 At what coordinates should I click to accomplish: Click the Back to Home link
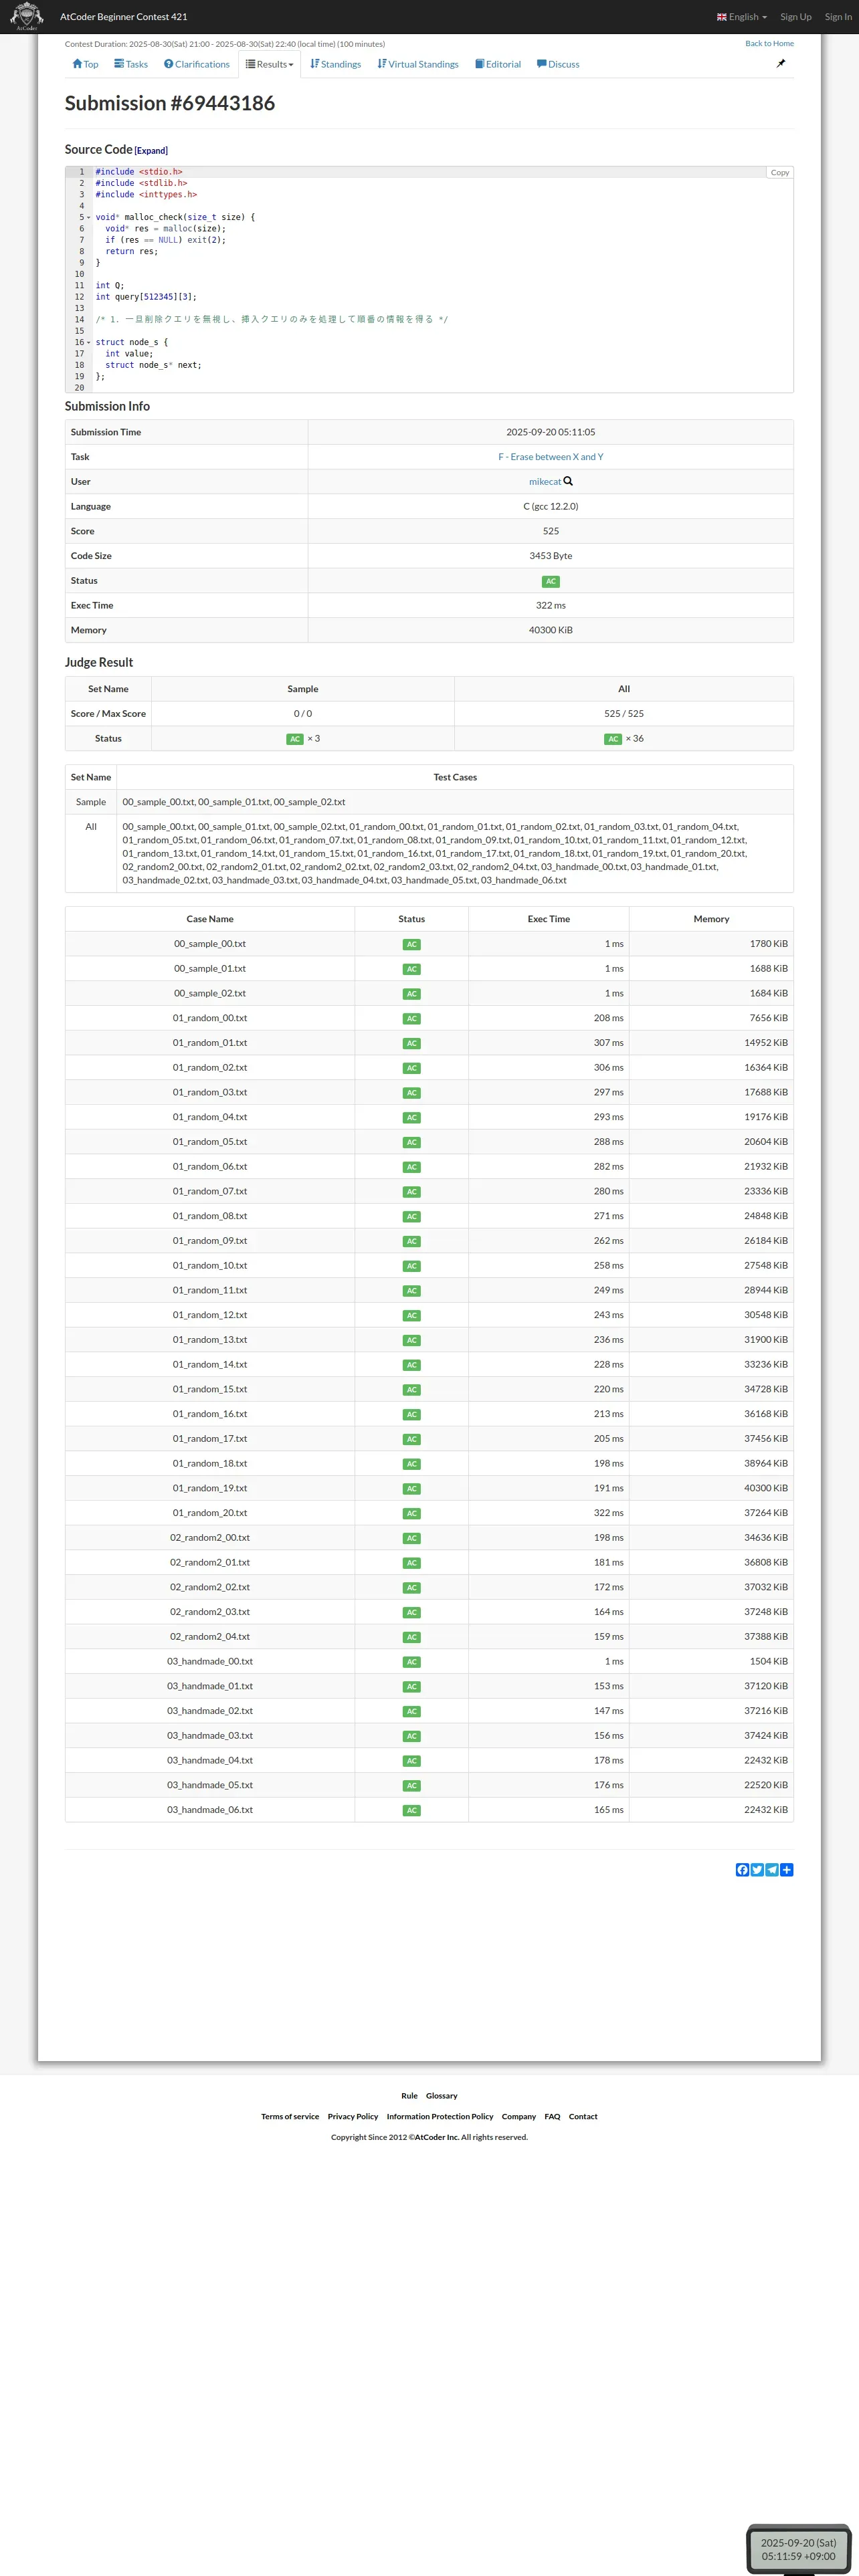[x=769, y=43]
